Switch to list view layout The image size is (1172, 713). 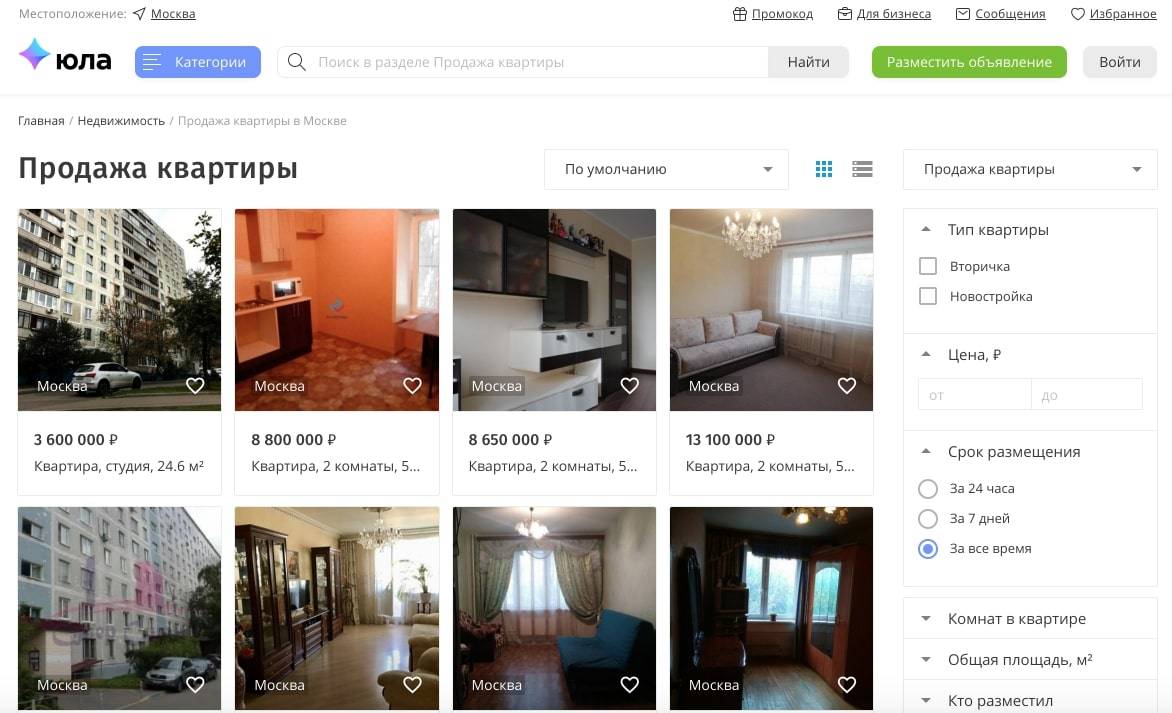pyautogui.click(x=863, y=169)
